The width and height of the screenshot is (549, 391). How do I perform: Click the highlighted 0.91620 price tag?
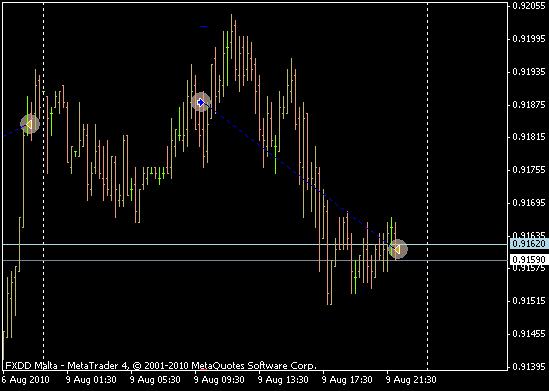click(x=528, y=244)
